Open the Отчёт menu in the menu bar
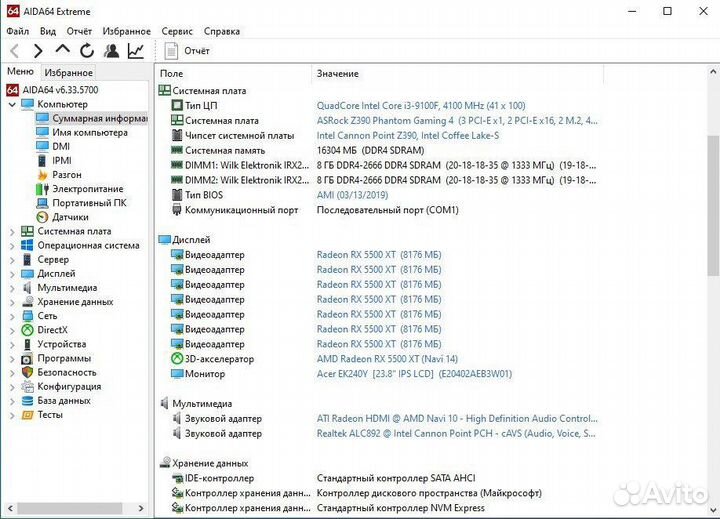 (79, 31)
